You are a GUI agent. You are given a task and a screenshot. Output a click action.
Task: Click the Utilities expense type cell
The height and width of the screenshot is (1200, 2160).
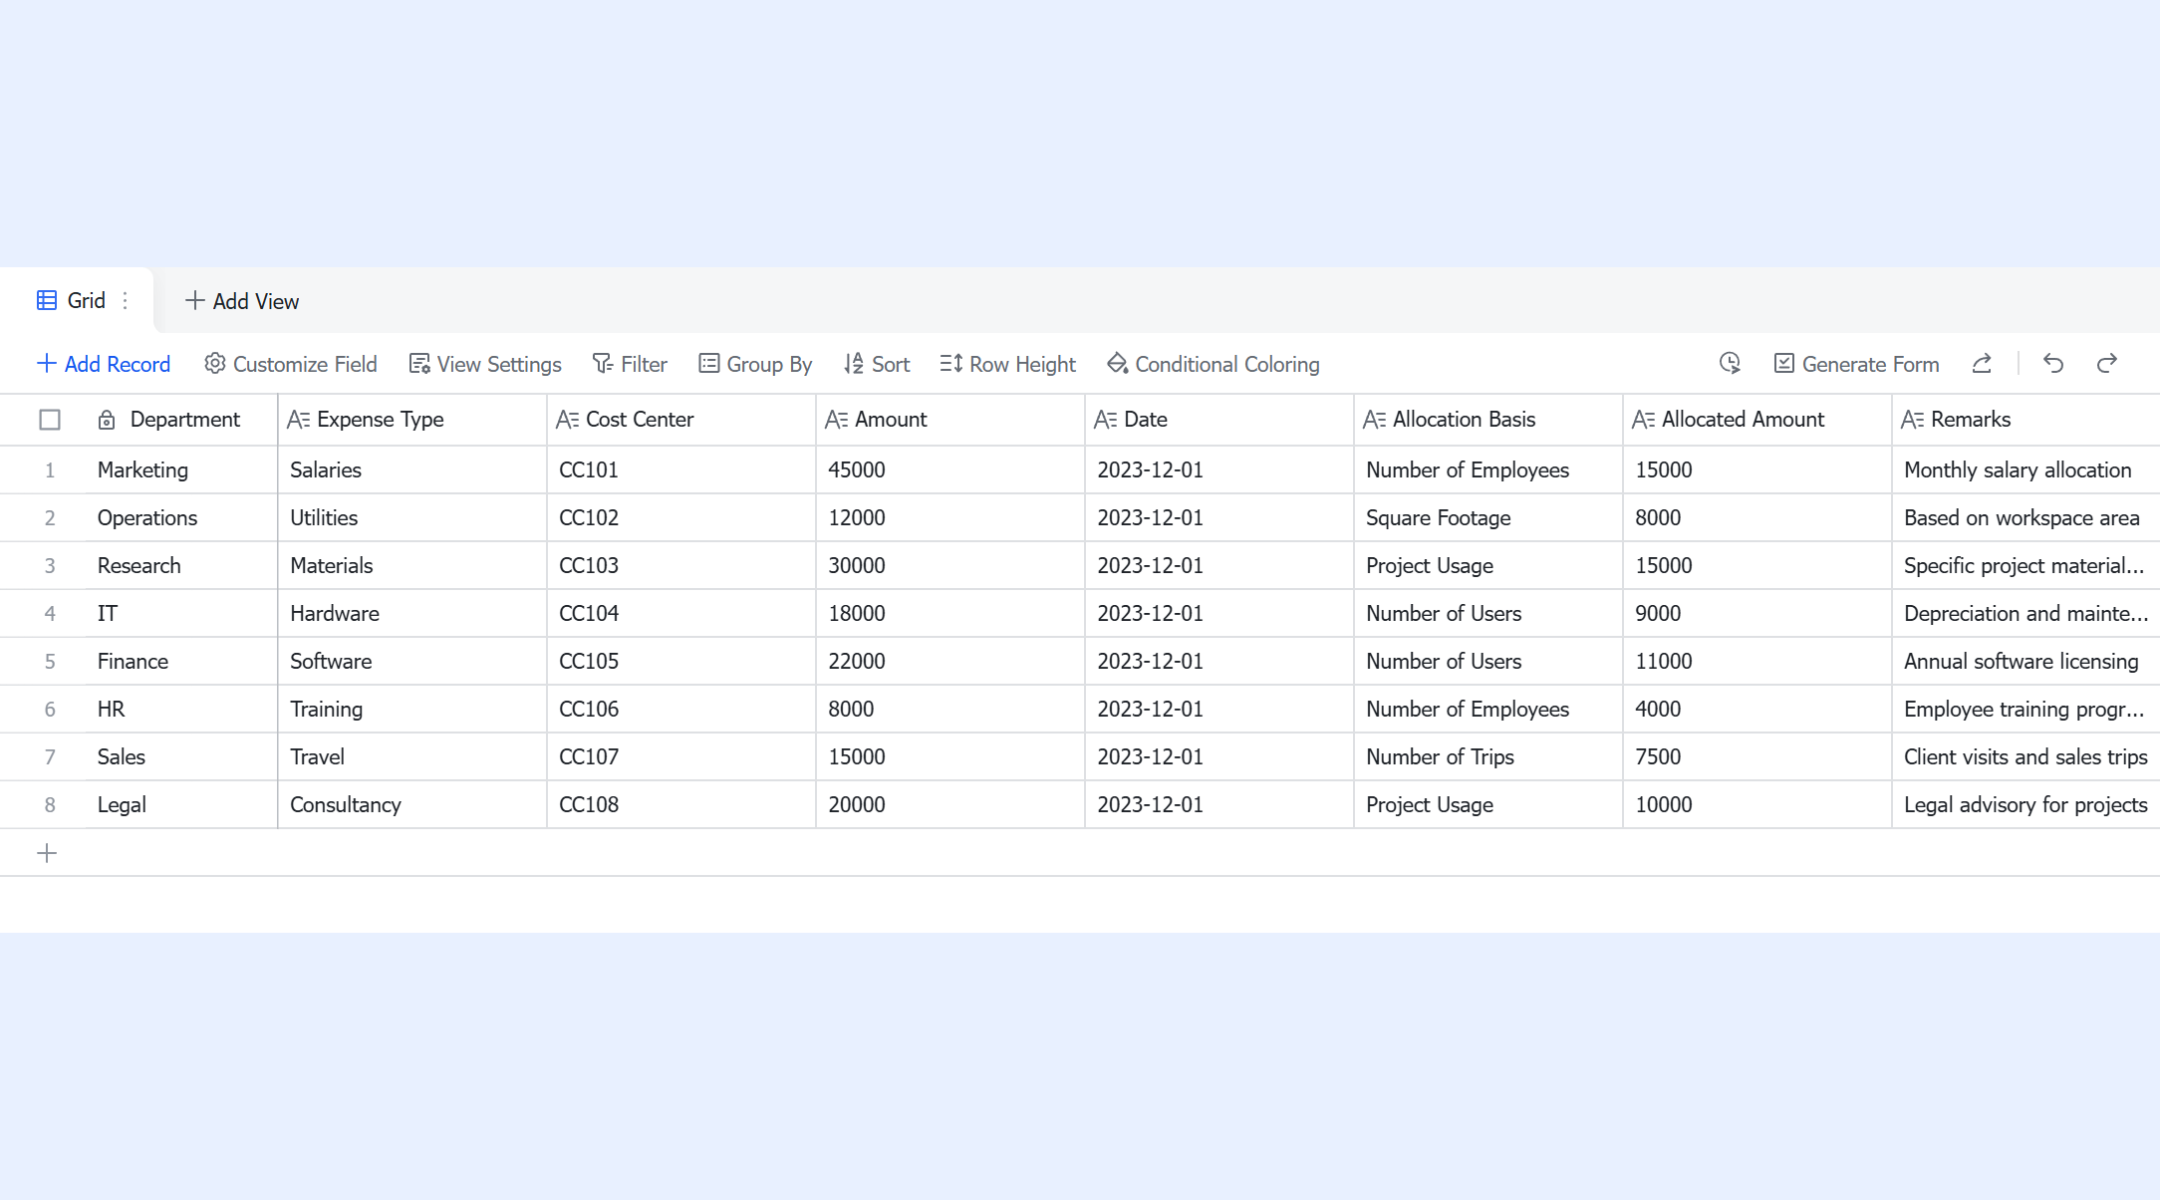click(x=412, y=518)
